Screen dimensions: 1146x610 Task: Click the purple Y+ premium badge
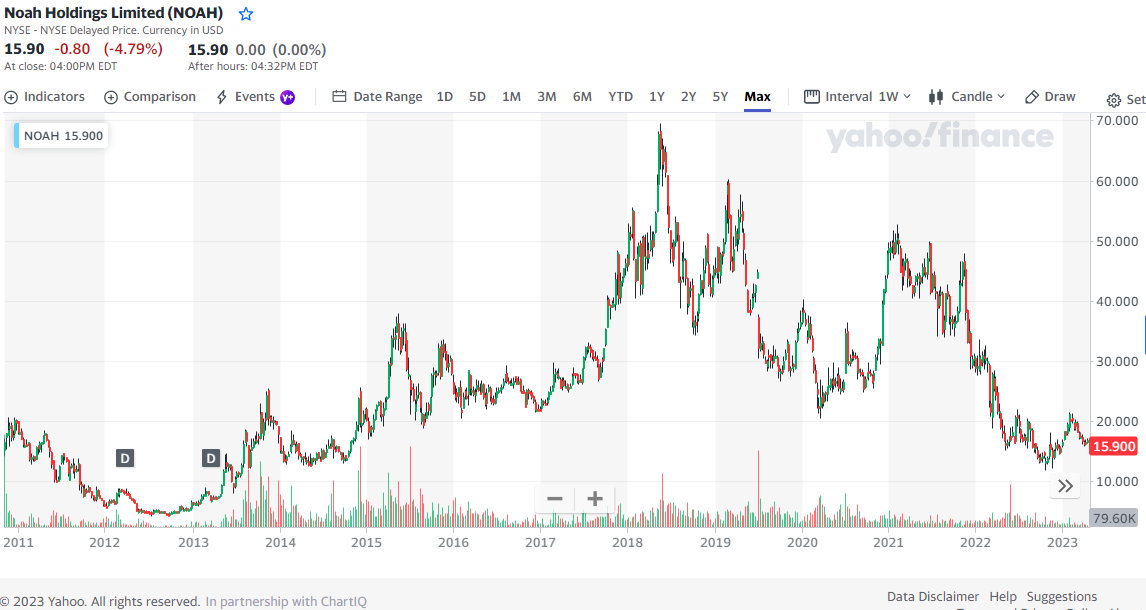pos(288,97)
